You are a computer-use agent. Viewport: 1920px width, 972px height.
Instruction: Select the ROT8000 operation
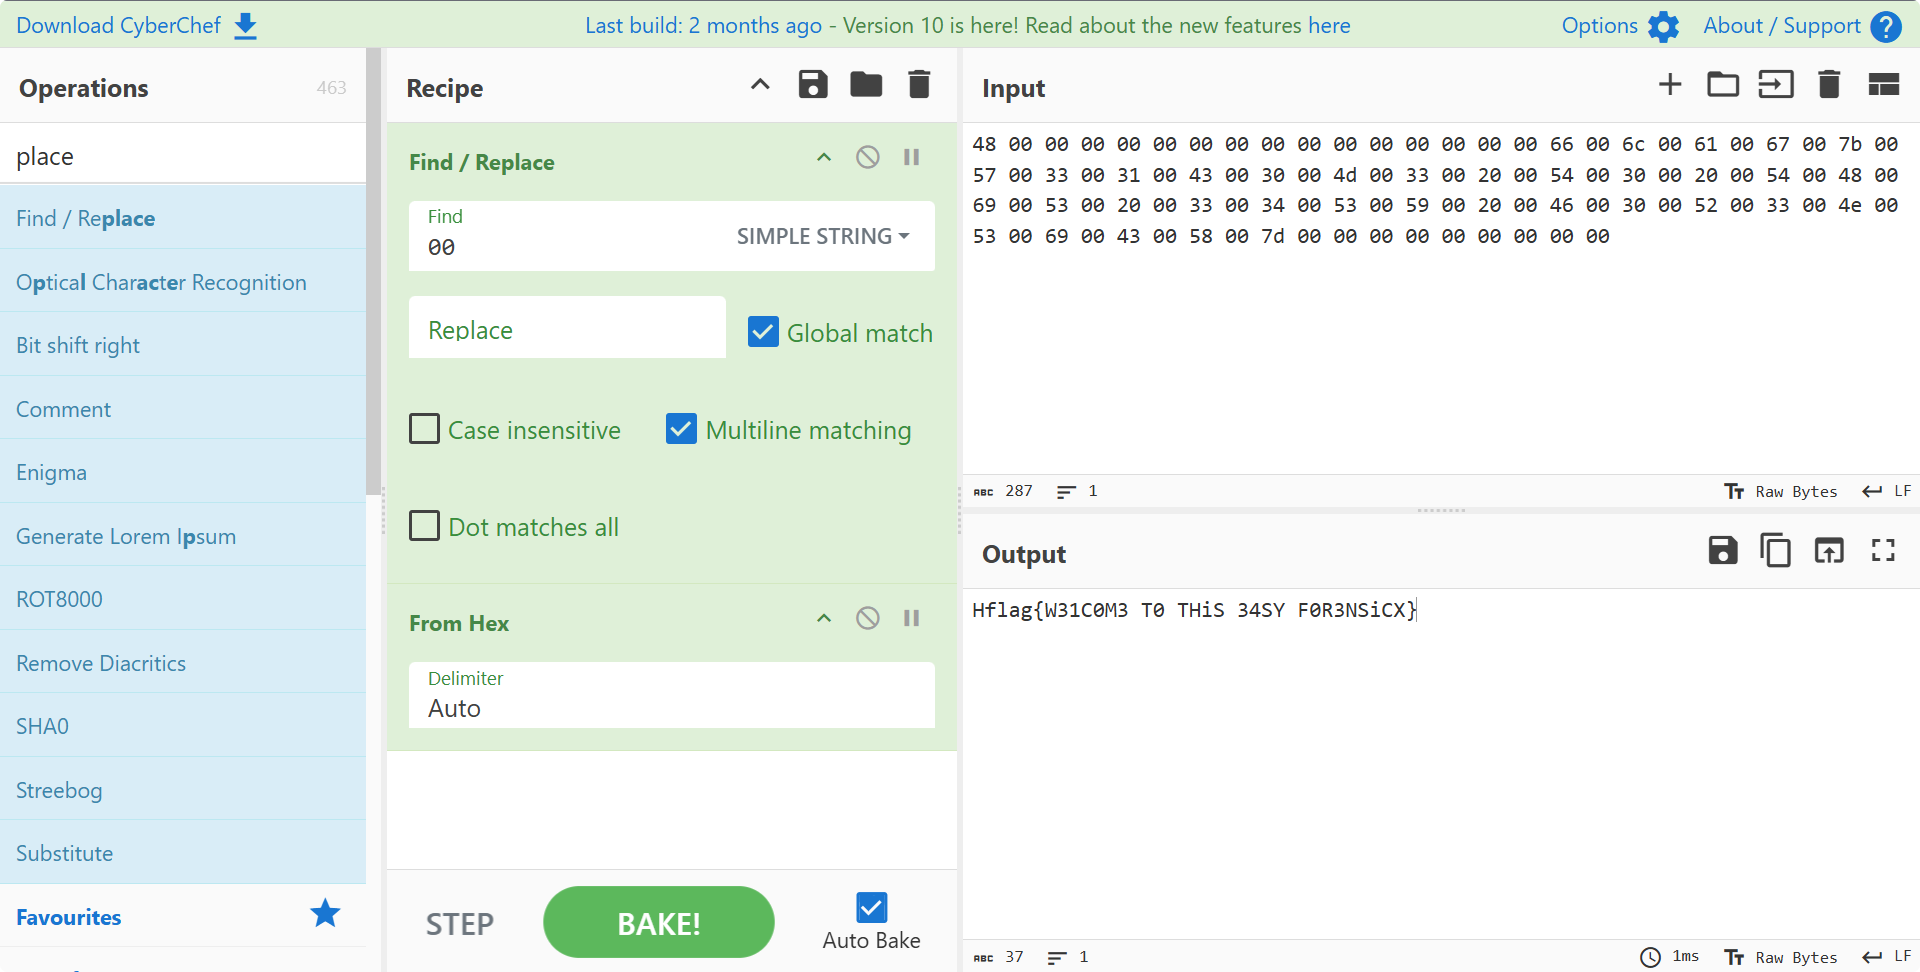pyautogui.click(x=183, y=599)
